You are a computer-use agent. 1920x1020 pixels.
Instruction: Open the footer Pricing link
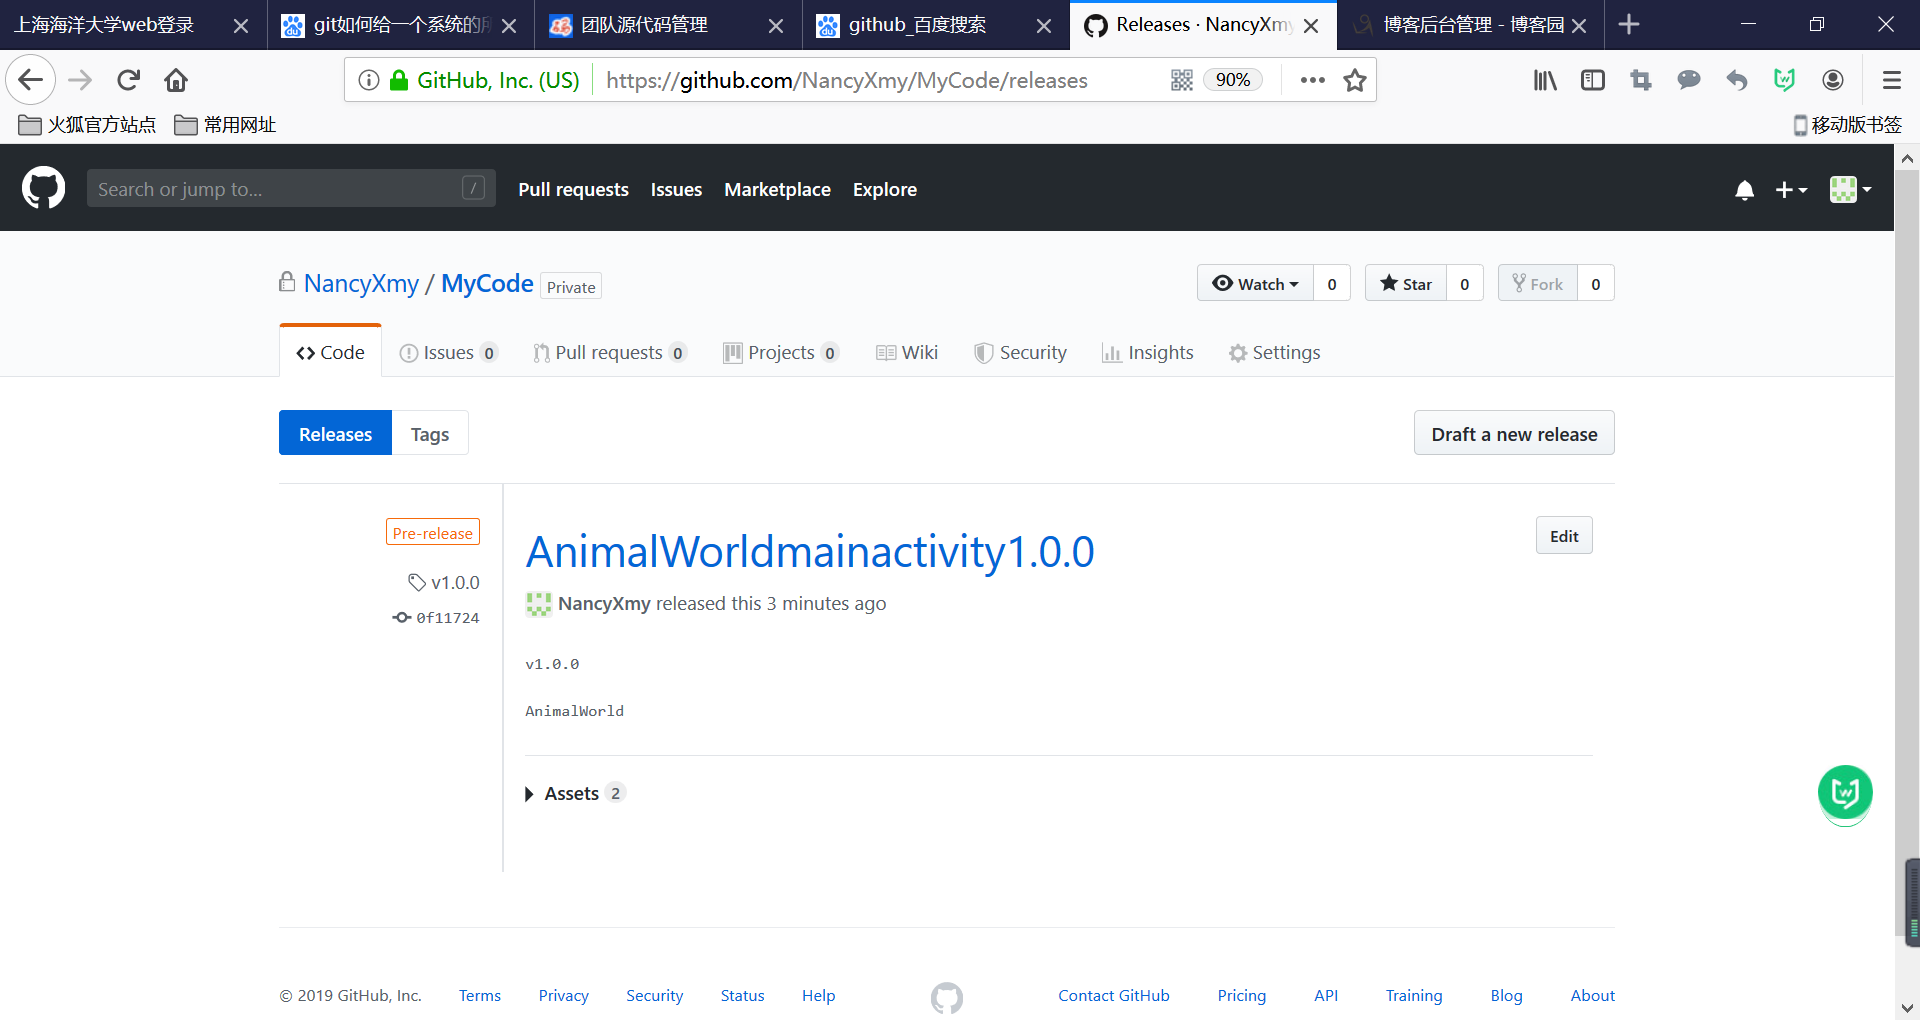1242,996
